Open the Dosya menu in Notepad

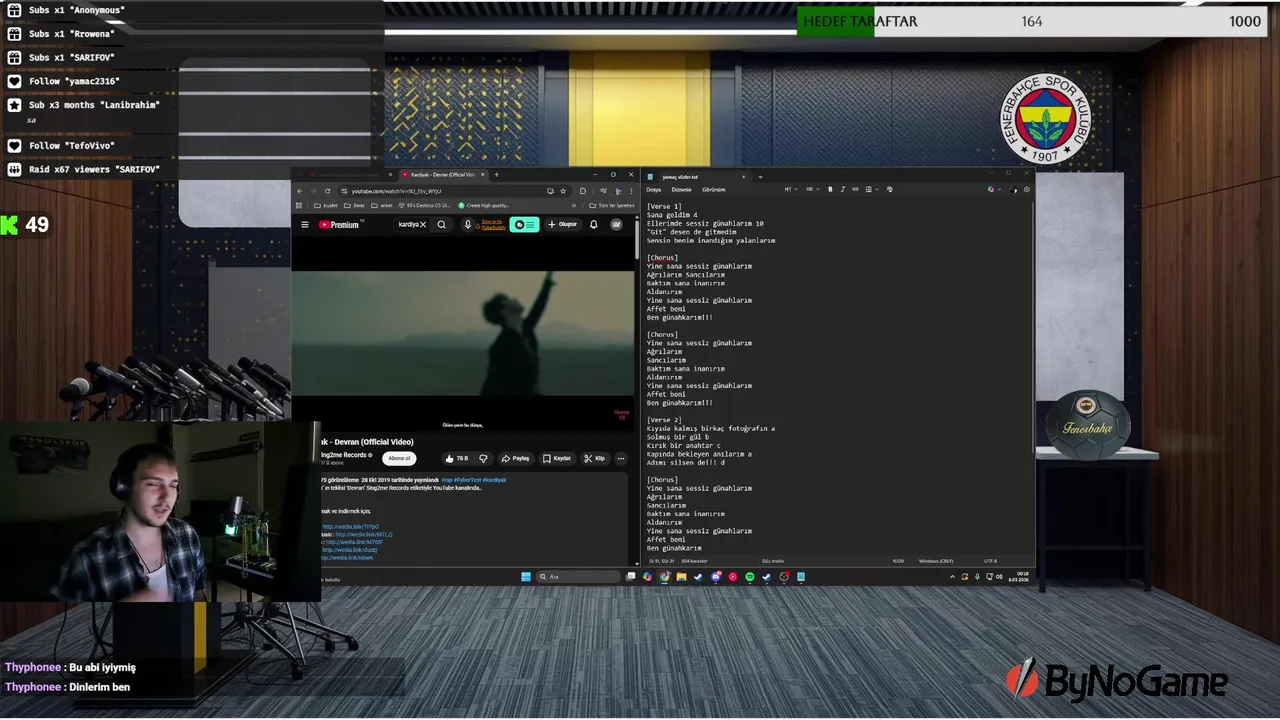pyautogui.click(x=653, y=189)
